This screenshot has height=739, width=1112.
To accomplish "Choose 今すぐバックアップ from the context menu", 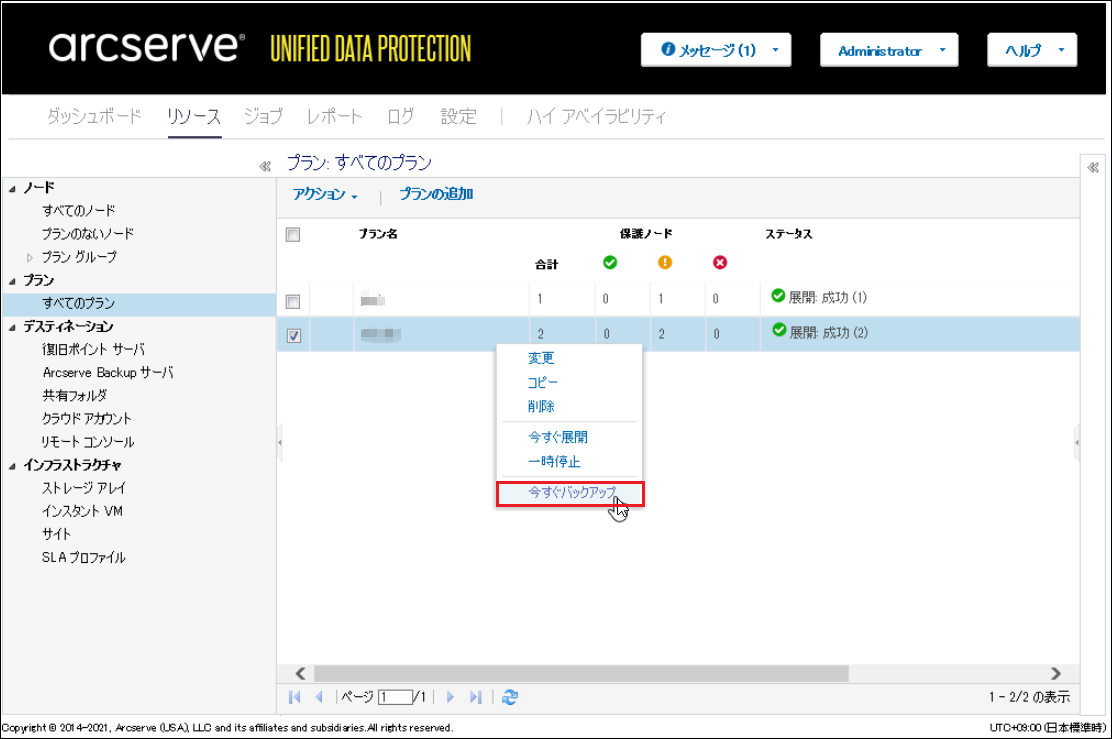I will [571, 493].
